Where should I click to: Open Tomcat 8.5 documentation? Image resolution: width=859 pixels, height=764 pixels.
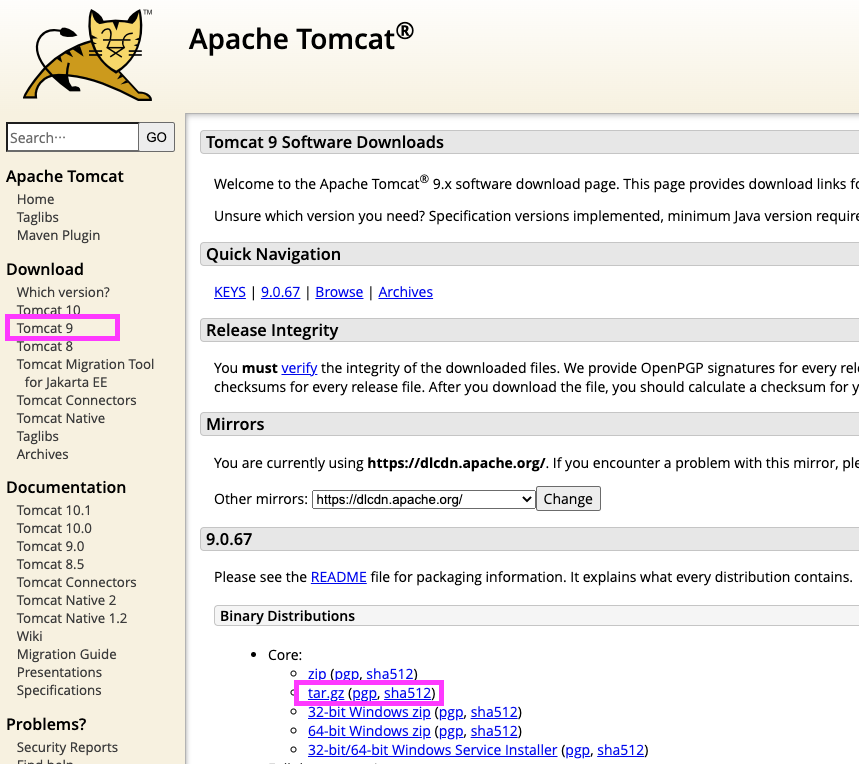tap(50, 565)
